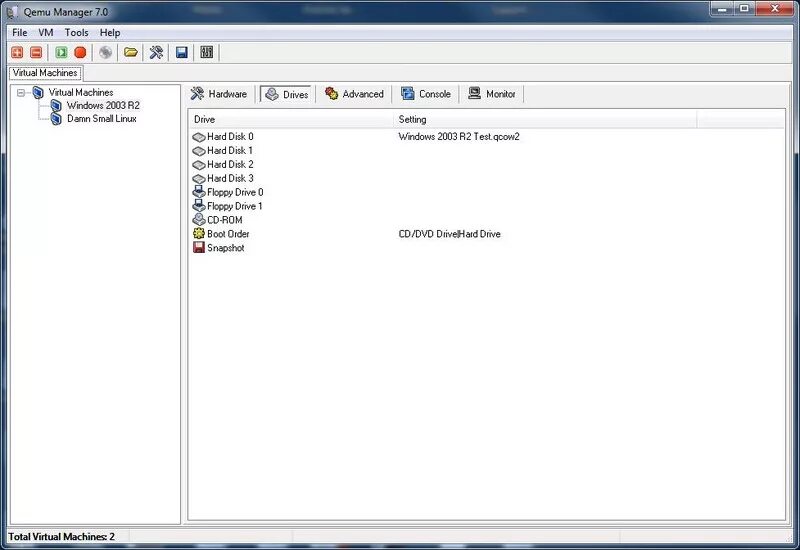Click the Windows 2003 R2 Test.qcow2 setting
This screenshot has height=550, width=800.
coord(459,137)
